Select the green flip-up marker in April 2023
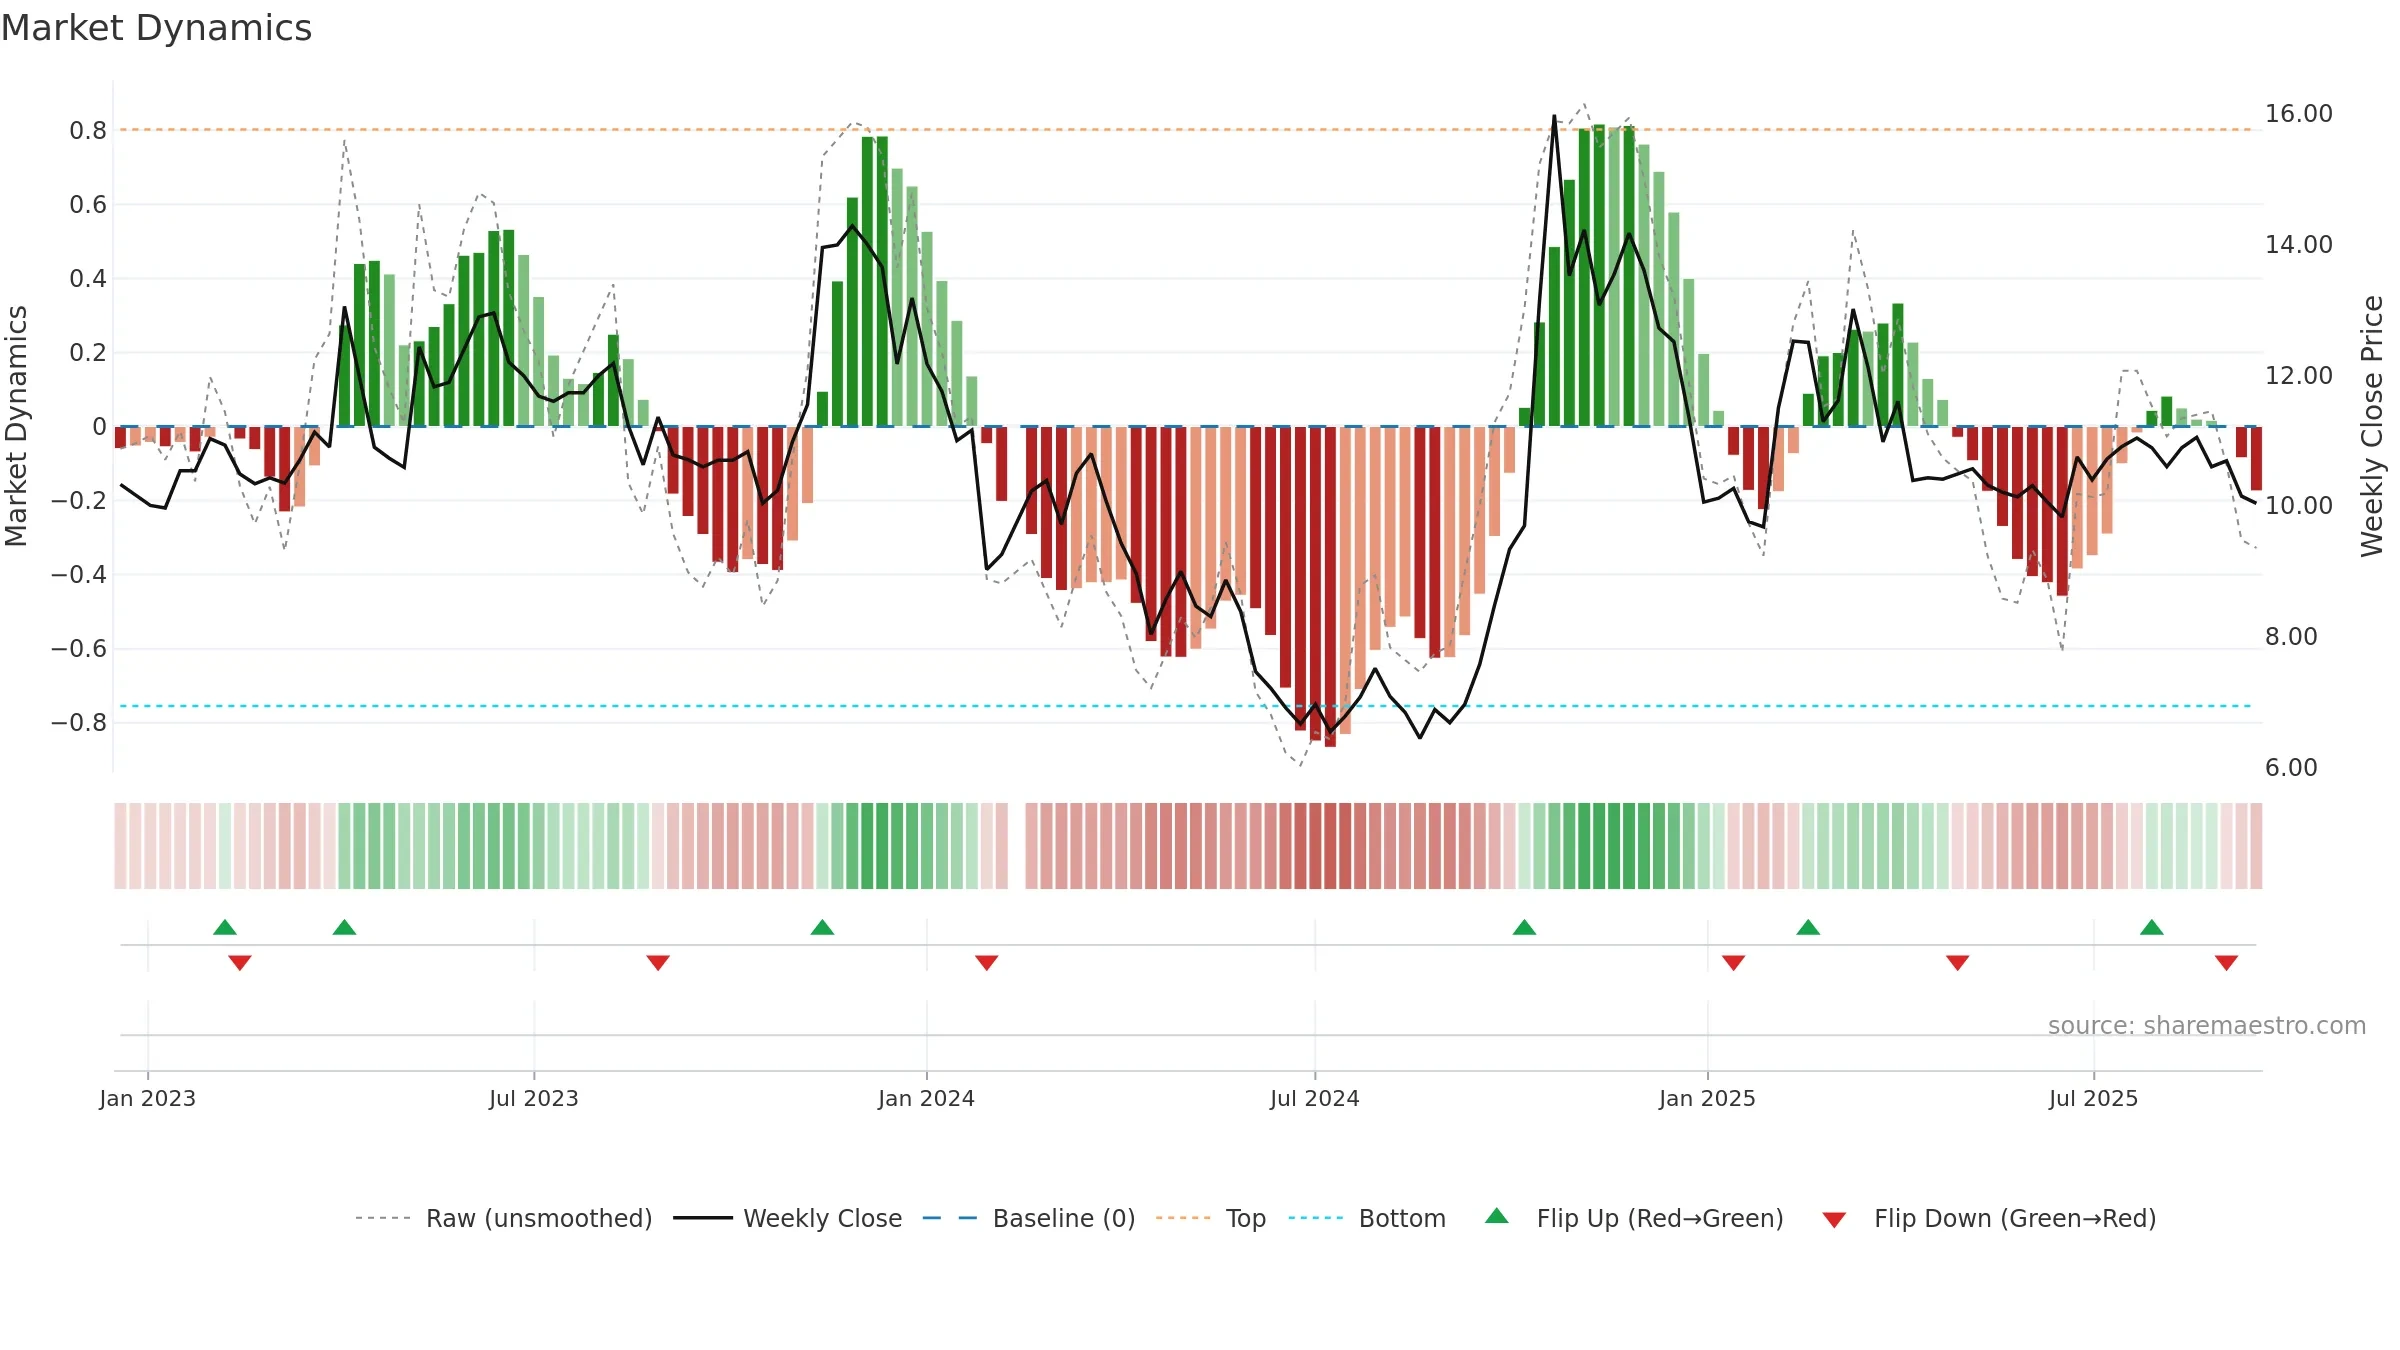The height and width of the screenshot is (1350, 2400). point(344,927)
